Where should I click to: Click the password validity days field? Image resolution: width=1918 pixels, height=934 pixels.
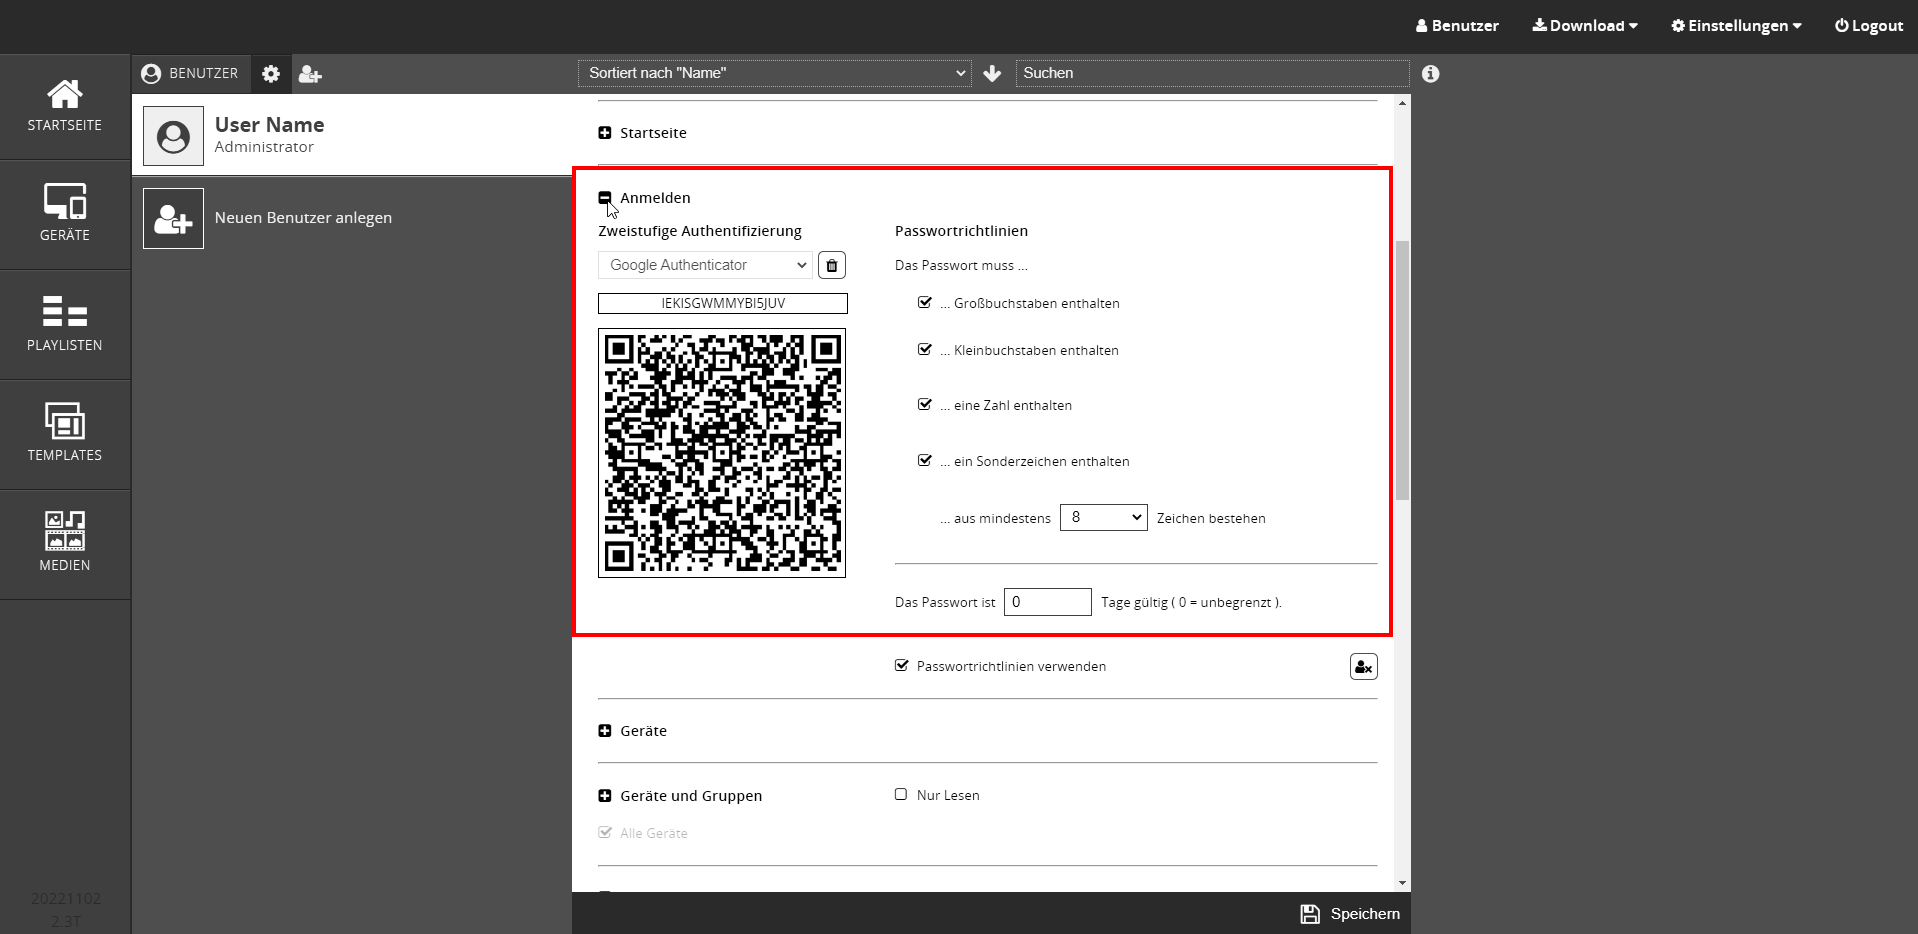click(1047, 602)
